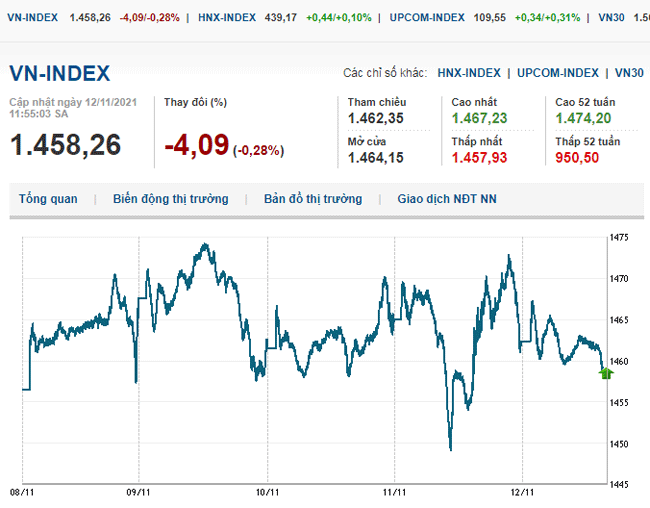
Task: Click the large VN-INDEX page heading
Action: pyautogui.click(x=60, y=74)
